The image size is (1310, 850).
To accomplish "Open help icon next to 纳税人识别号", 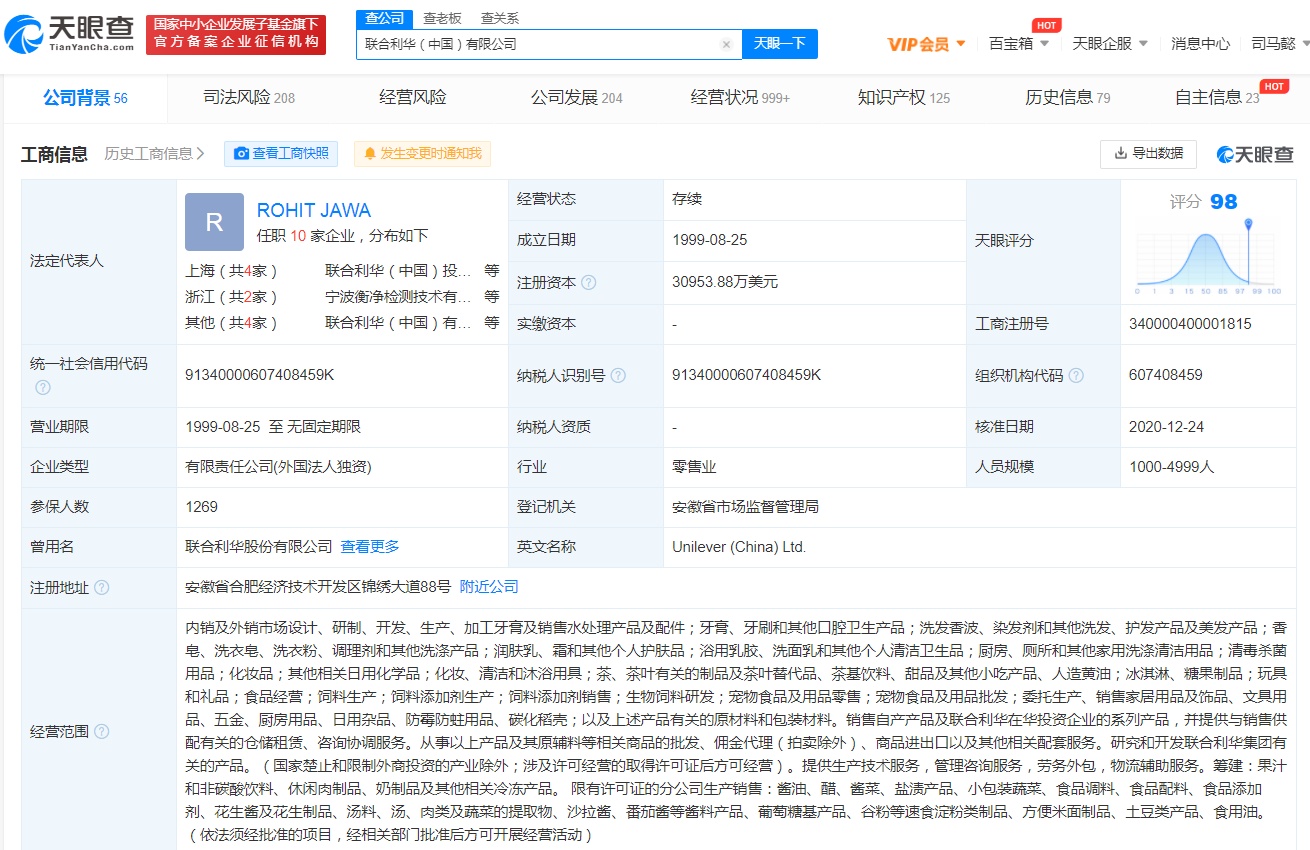I will [x=618, y=375].
